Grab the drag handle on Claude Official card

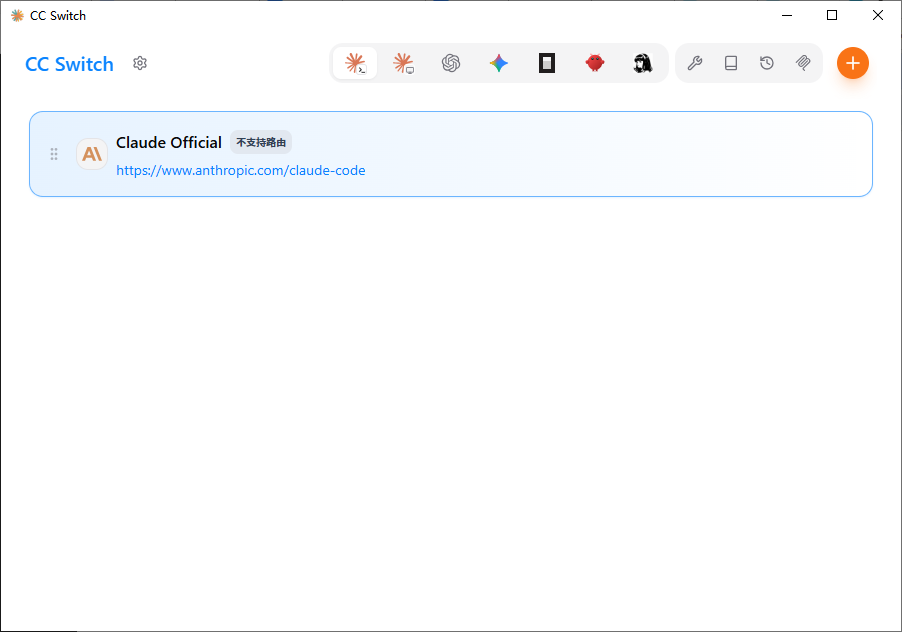(x=54, y=154)
